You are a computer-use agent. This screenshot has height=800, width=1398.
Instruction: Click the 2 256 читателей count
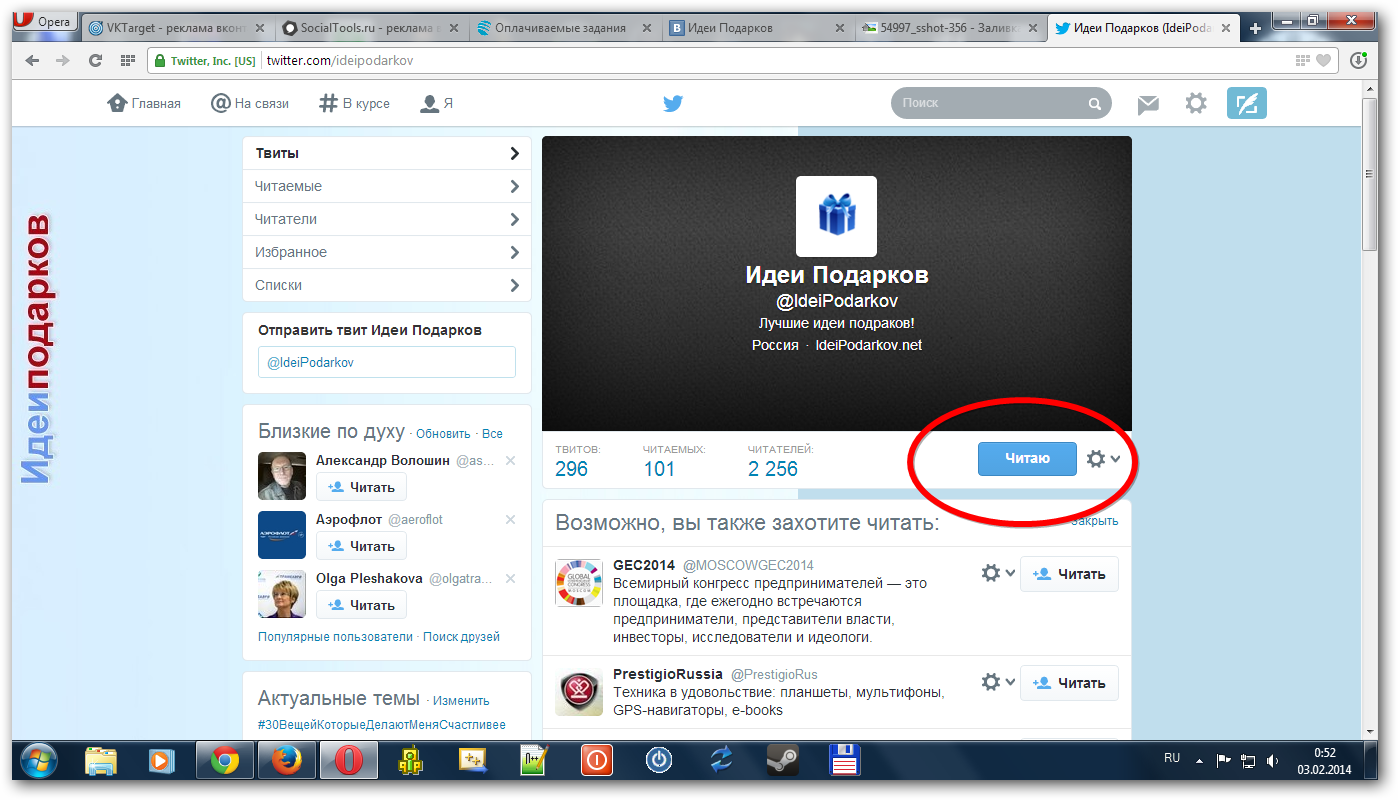[x=773, y=469]
